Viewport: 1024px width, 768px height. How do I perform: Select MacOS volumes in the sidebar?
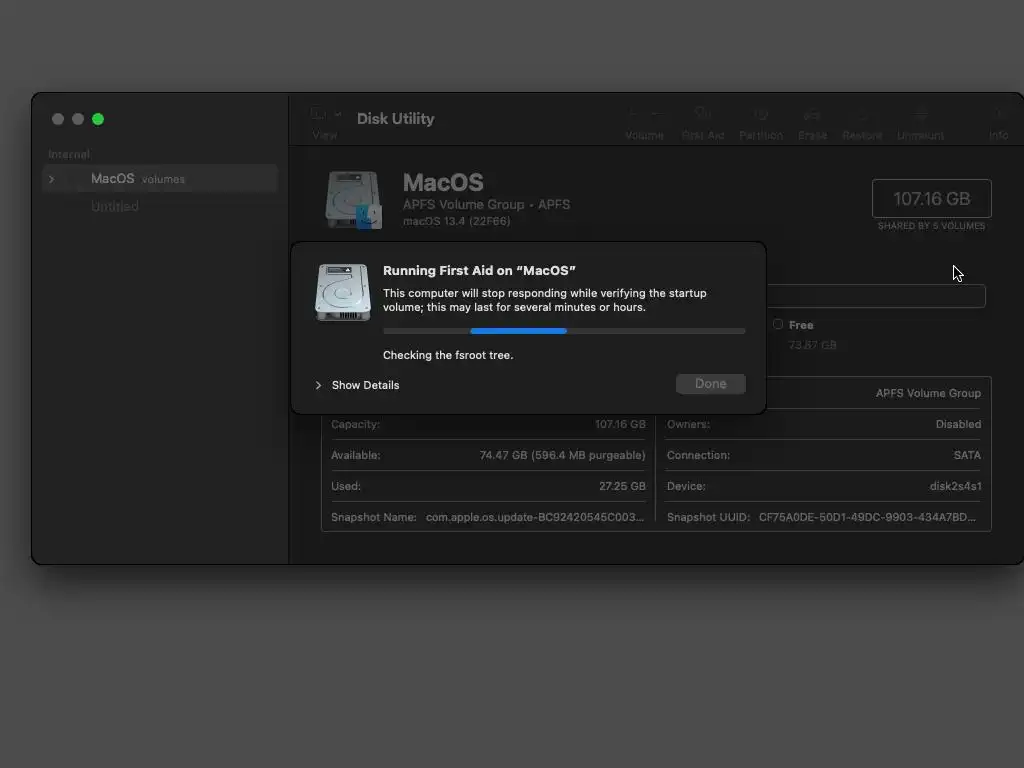pos(160,178)
